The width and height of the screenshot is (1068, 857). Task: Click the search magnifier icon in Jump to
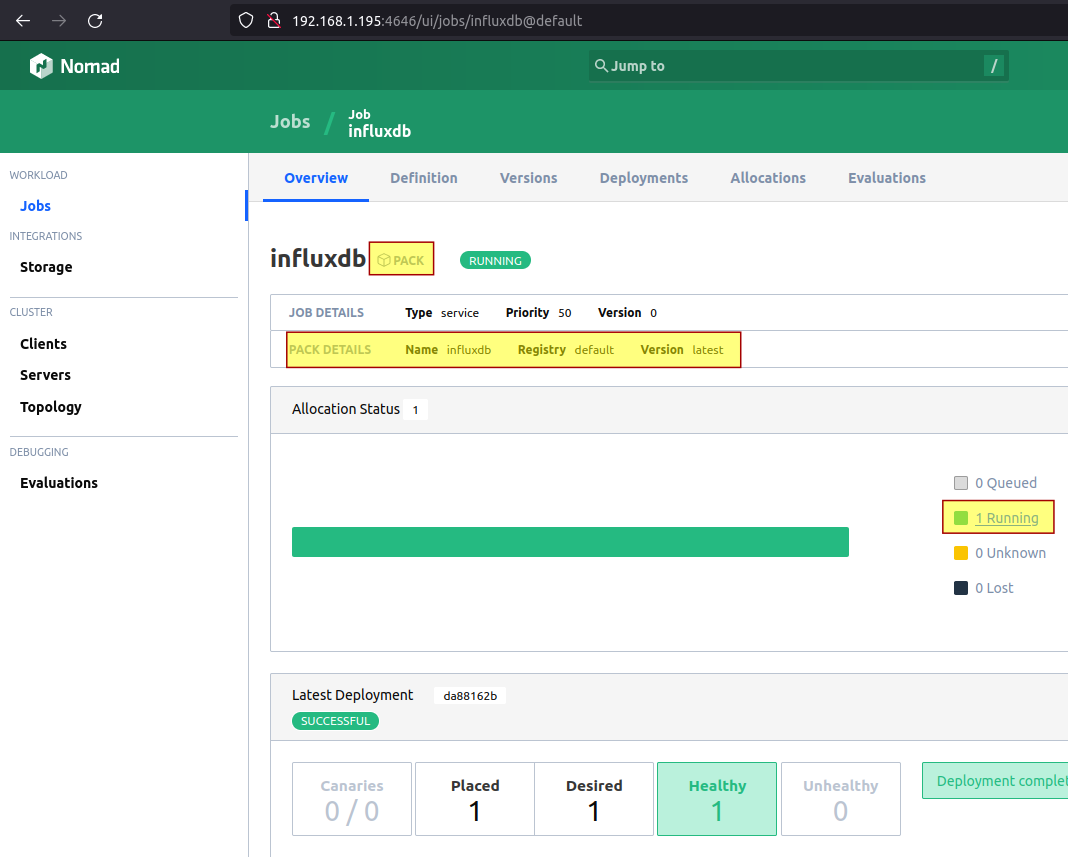(601, 65)
